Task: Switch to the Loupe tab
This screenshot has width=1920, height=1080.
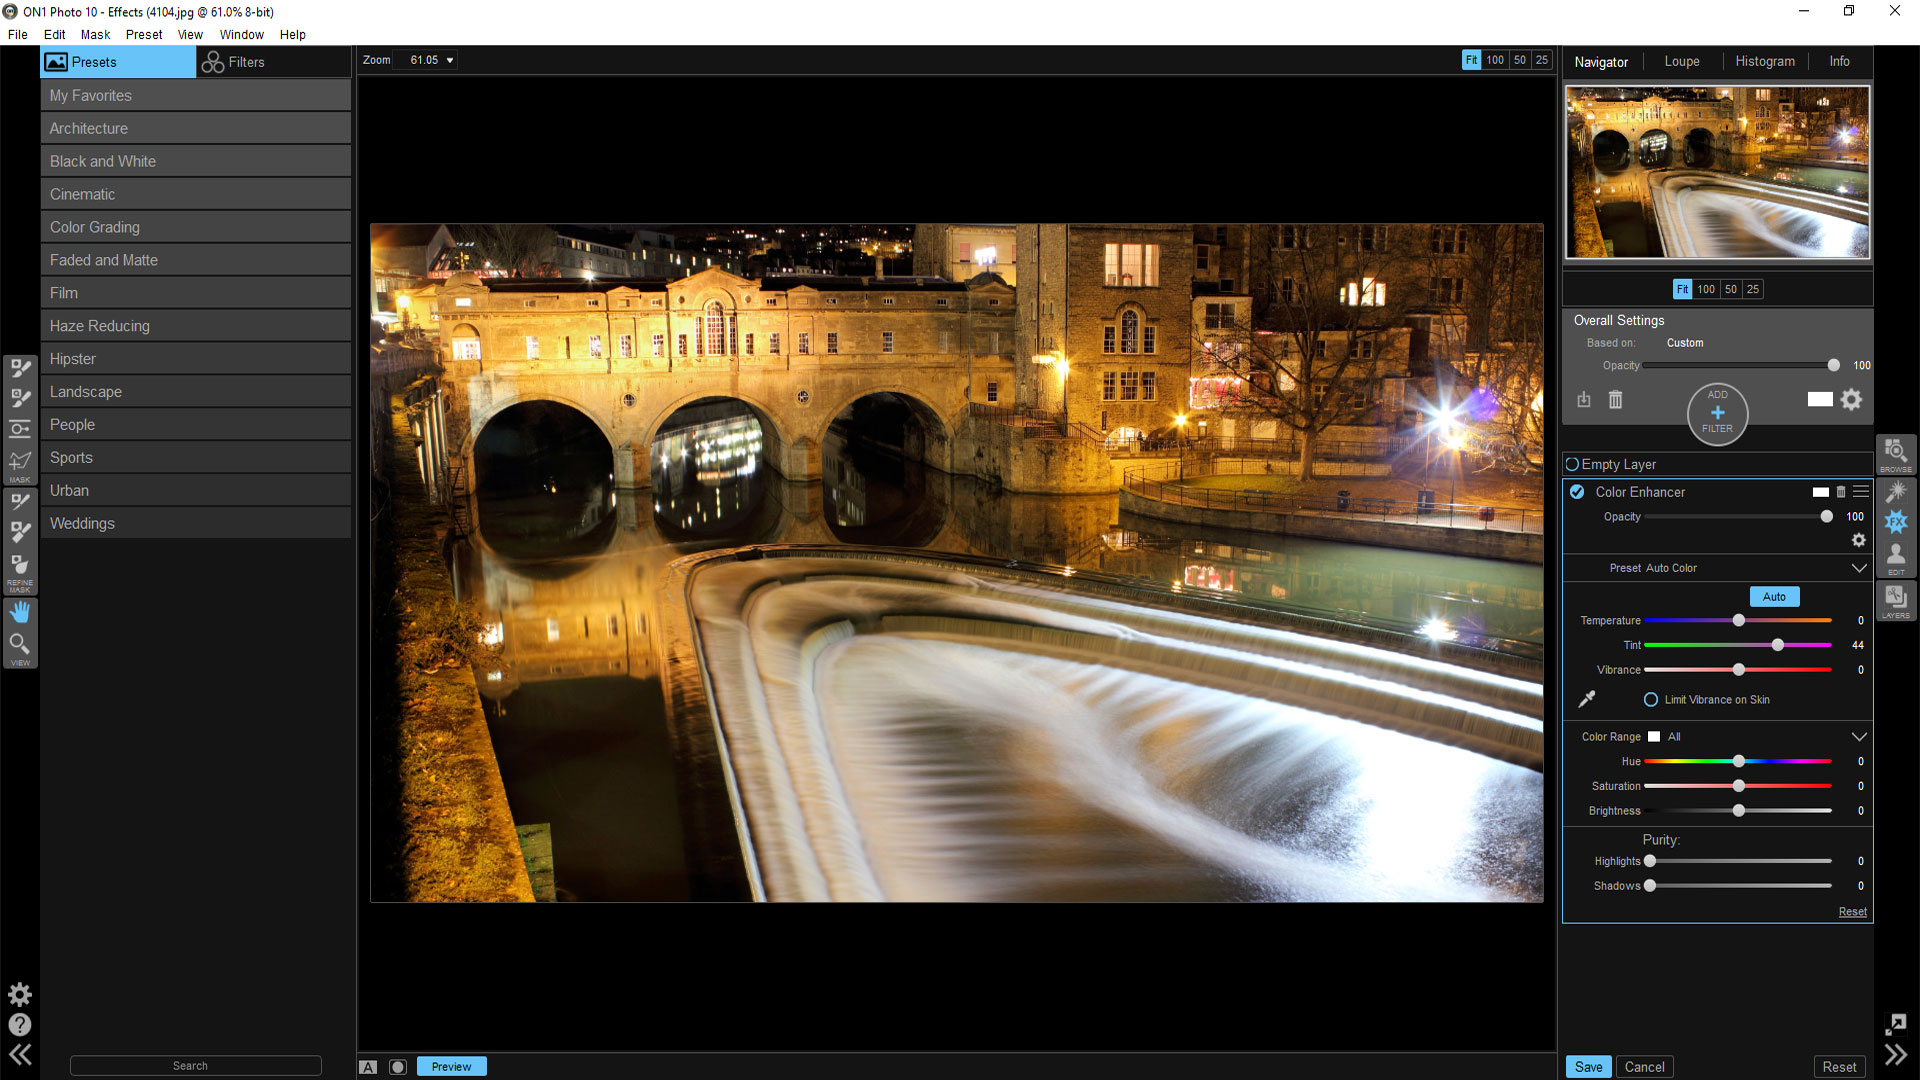Action: click(x=1682, y=61)
